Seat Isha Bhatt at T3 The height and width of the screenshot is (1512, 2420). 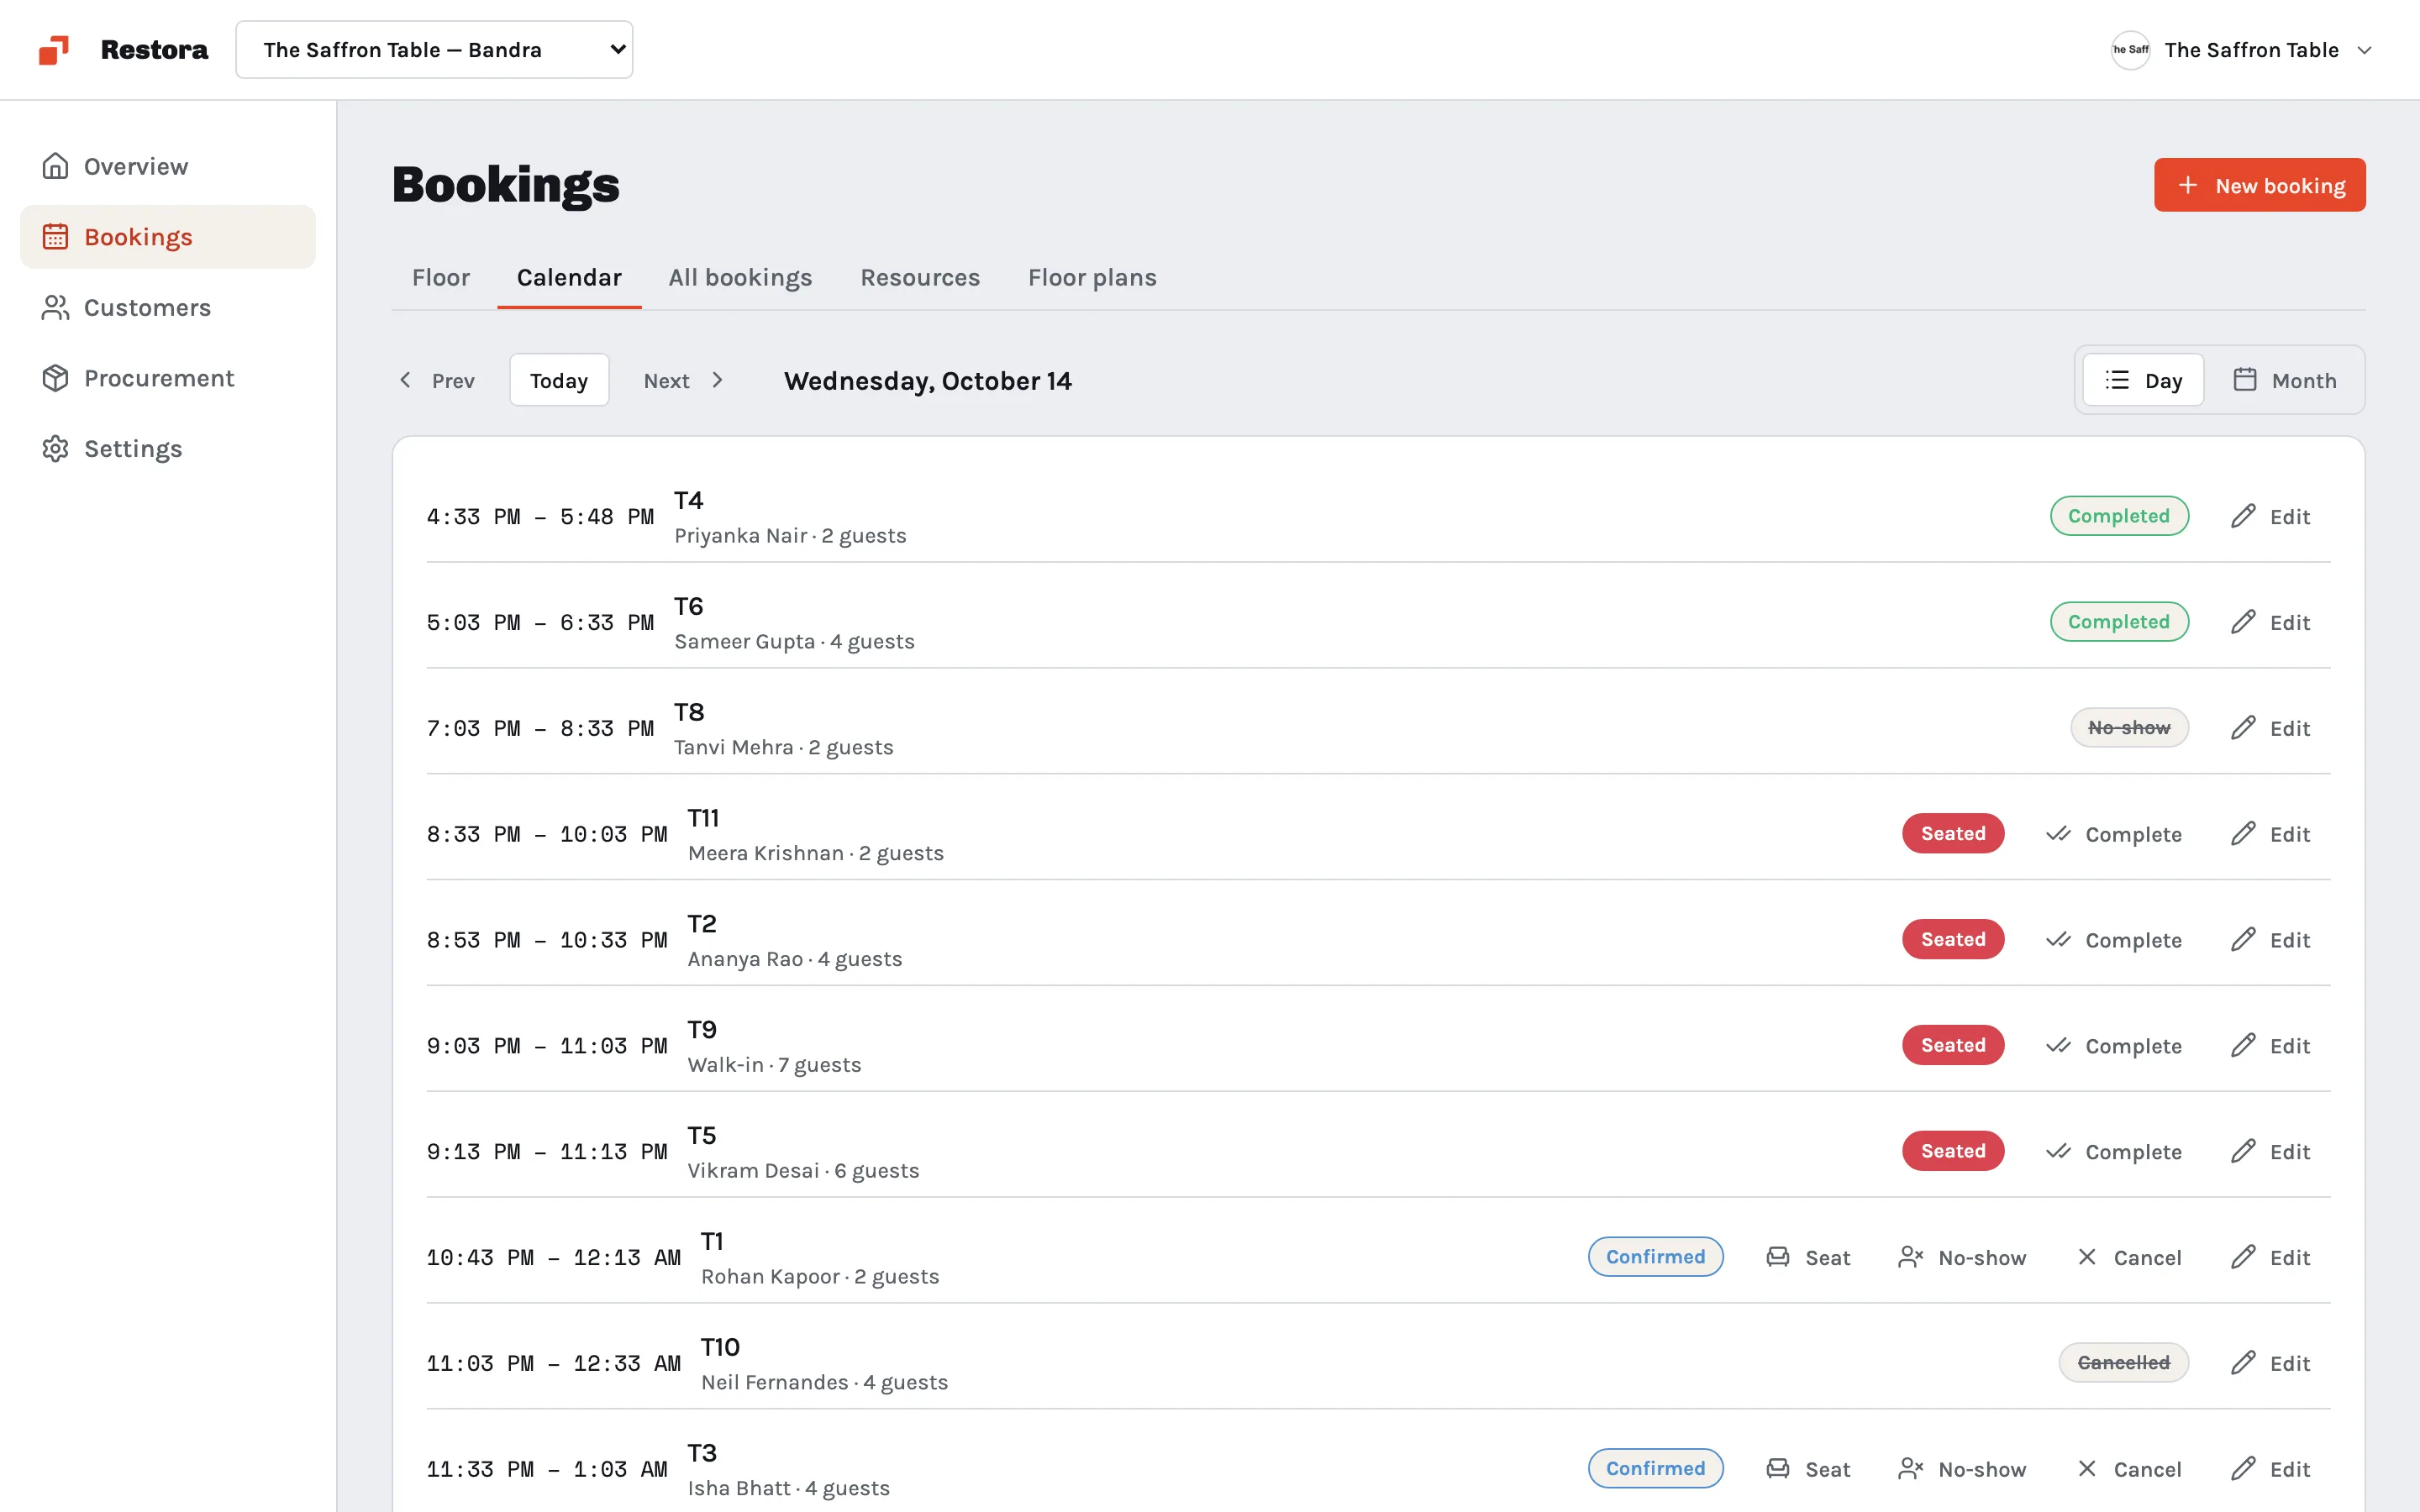(x=1808, y=1469)
